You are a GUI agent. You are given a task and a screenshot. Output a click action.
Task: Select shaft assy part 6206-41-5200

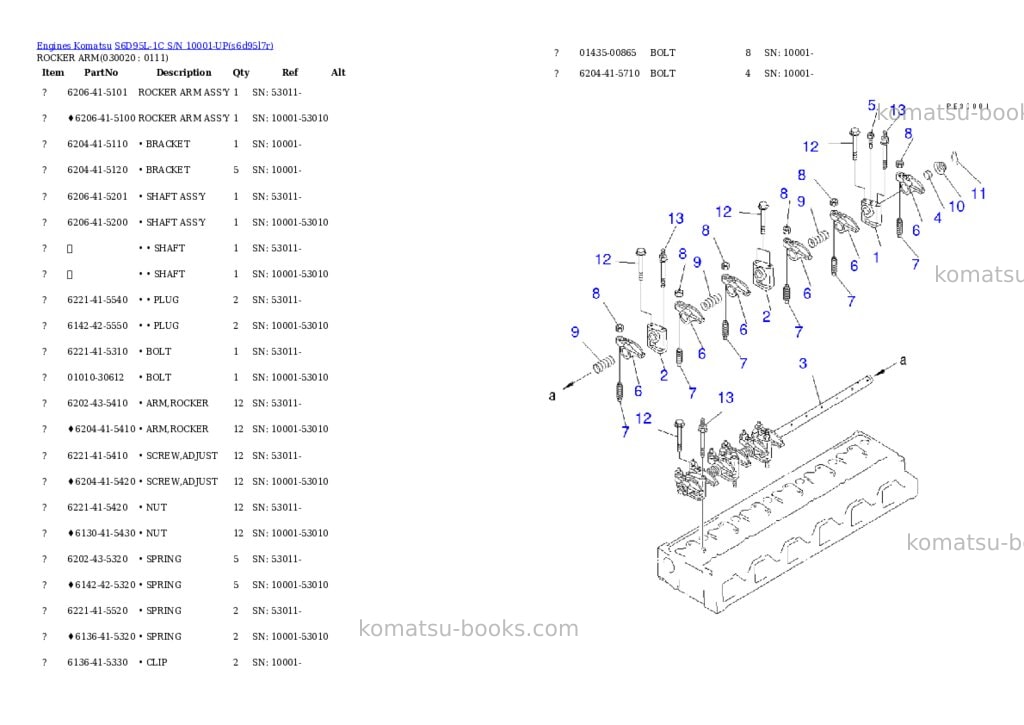pos(97,222)
